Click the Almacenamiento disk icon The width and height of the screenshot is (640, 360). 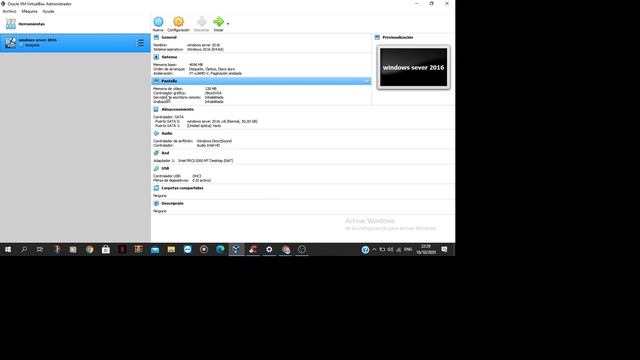156,109
